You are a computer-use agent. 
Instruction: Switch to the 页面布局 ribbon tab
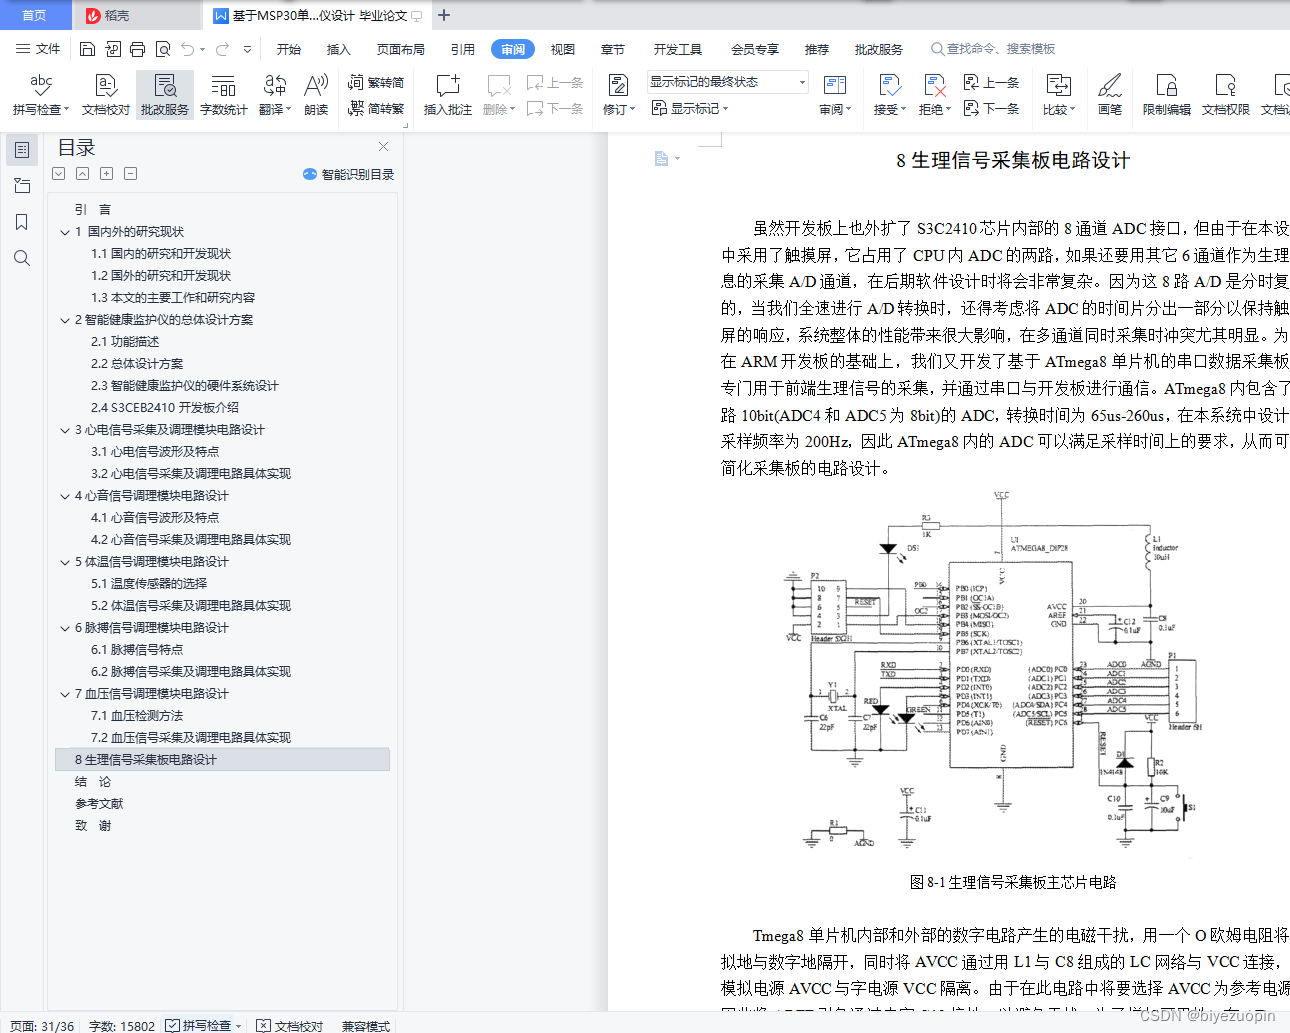point(401,49)
